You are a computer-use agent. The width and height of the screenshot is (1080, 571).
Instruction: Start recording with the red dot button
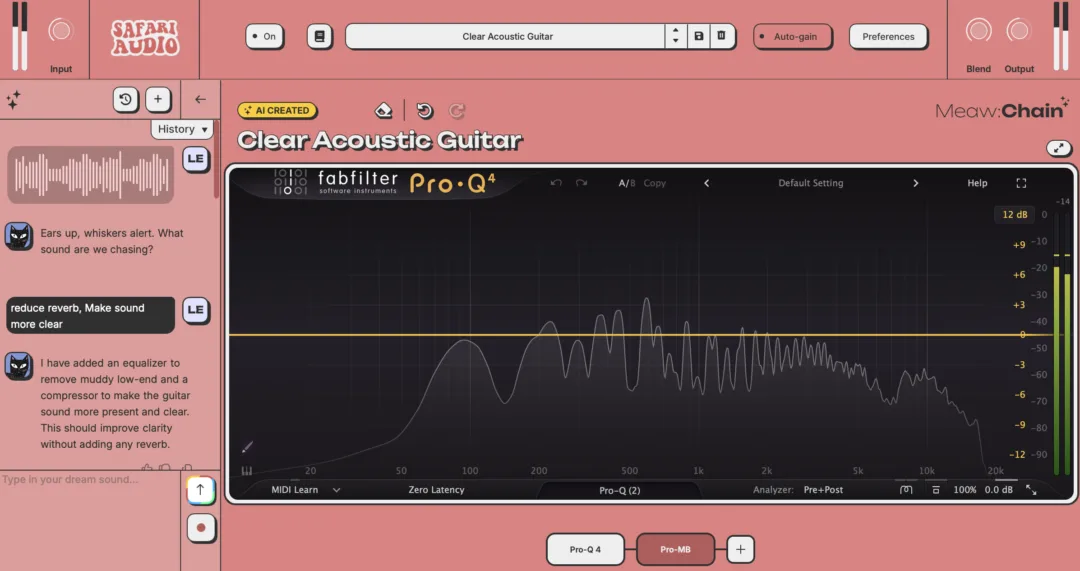click(200, 528)
